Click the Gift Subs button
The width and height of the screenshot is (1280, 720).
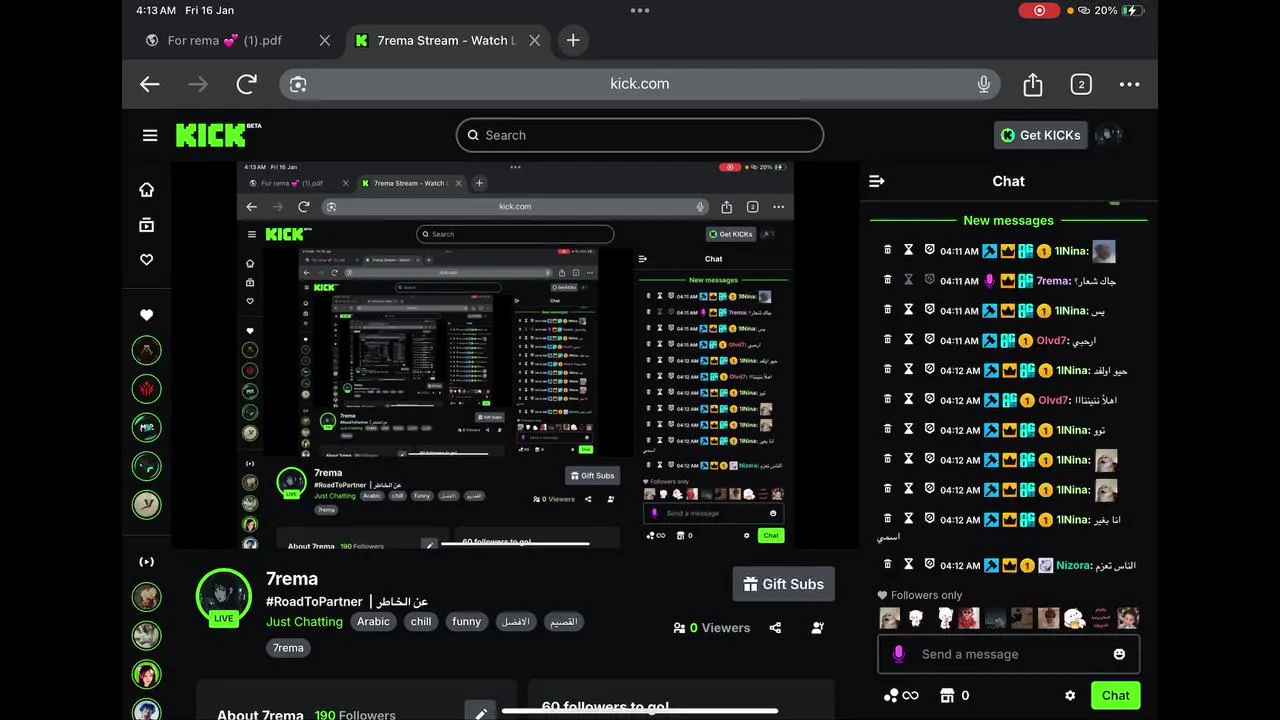coord(783,584)
